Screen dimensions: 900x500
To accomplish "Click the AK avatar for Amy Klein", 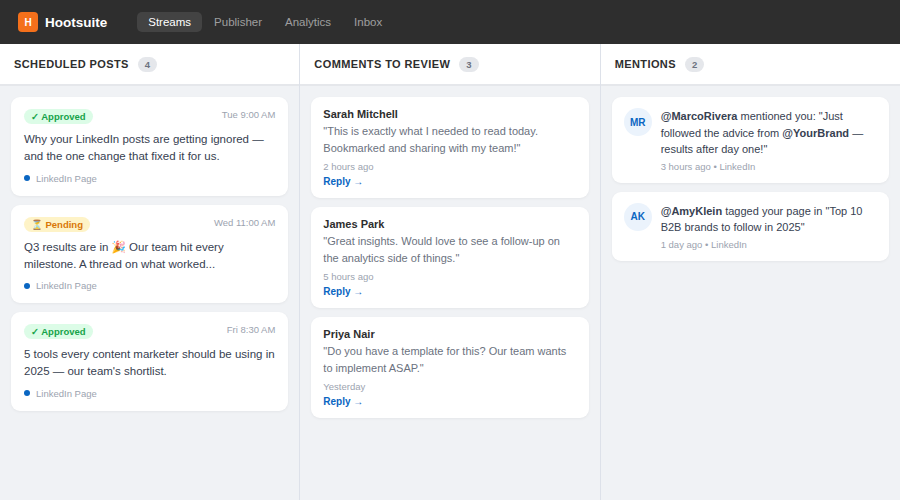I will click(x=638, y=217).
